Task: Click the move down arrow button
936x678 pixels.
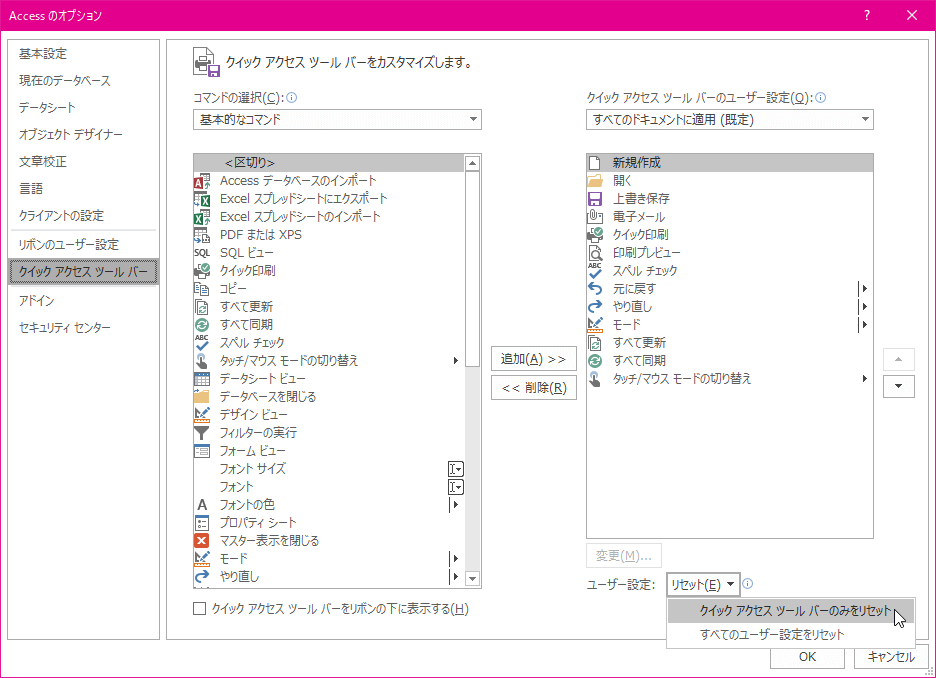Action: pyautogui.click(x=898, y=386)
